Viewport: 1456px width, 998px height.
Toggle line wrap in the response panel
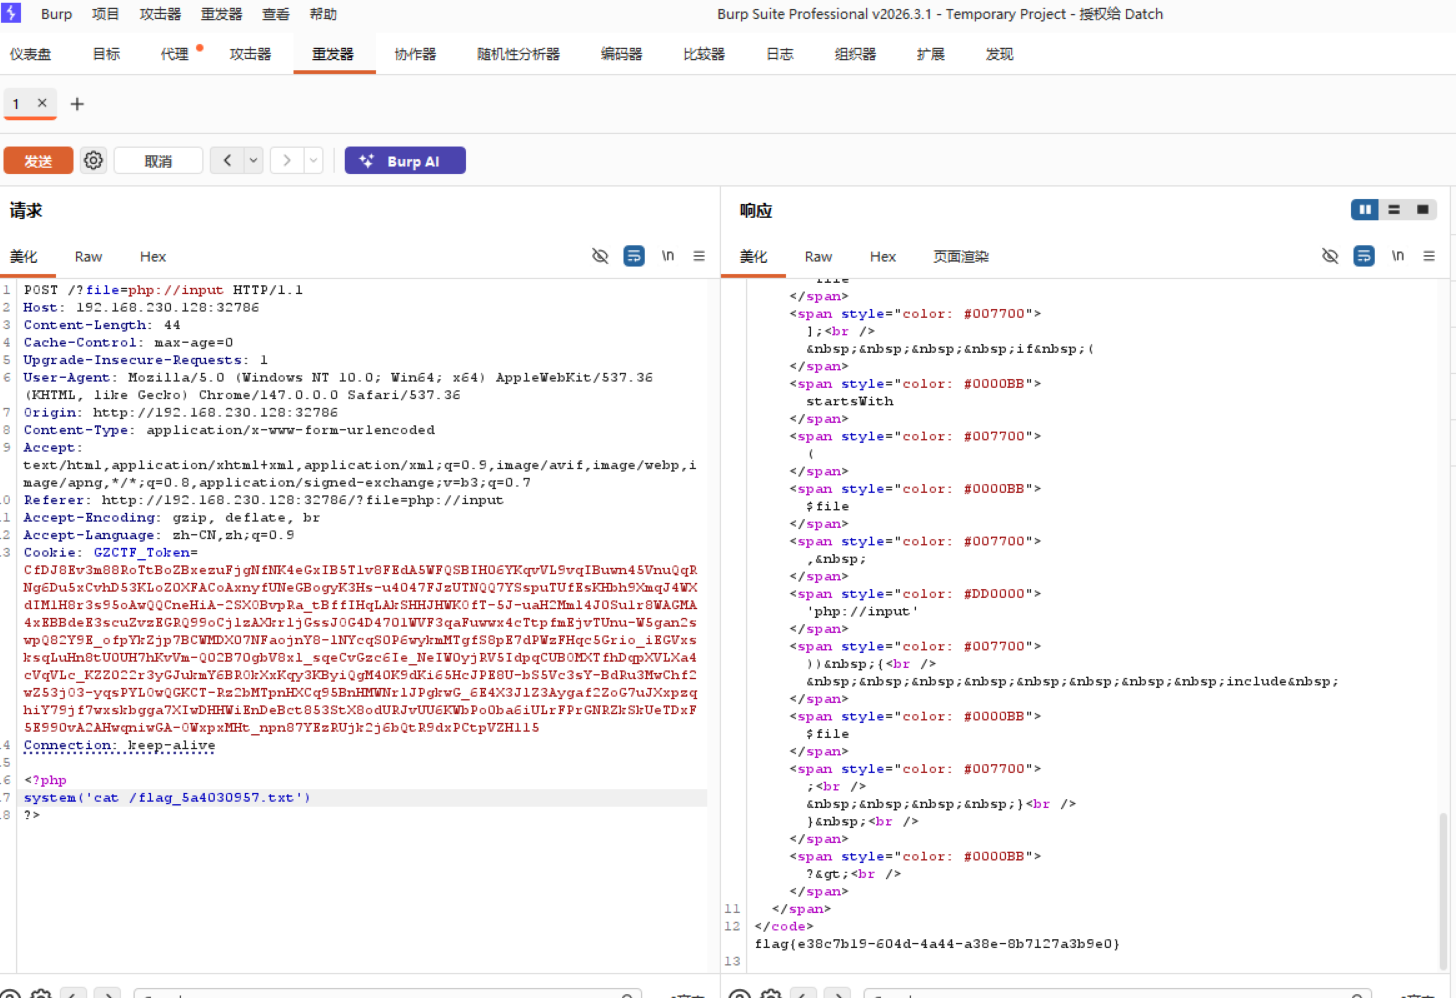click(x=1364, y=256)
